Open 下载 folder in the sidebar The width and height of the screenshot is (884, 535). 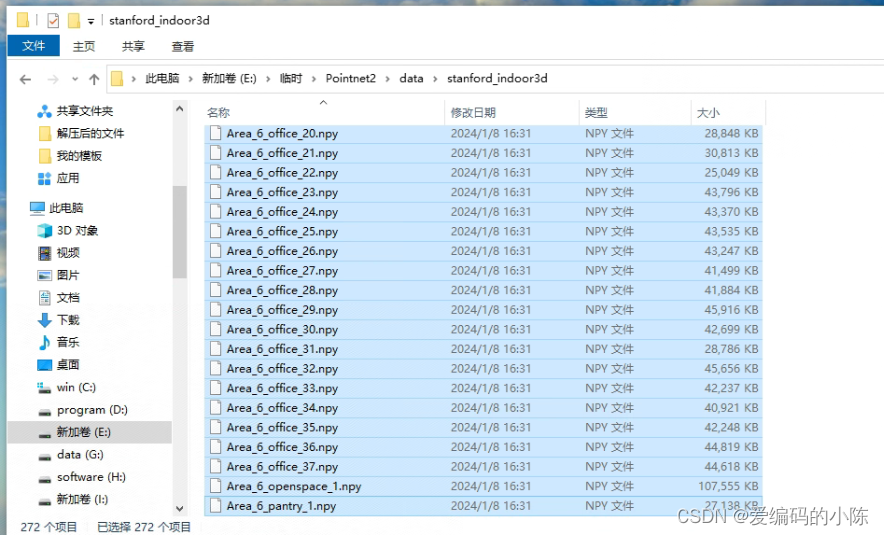(x=68, y=320)
